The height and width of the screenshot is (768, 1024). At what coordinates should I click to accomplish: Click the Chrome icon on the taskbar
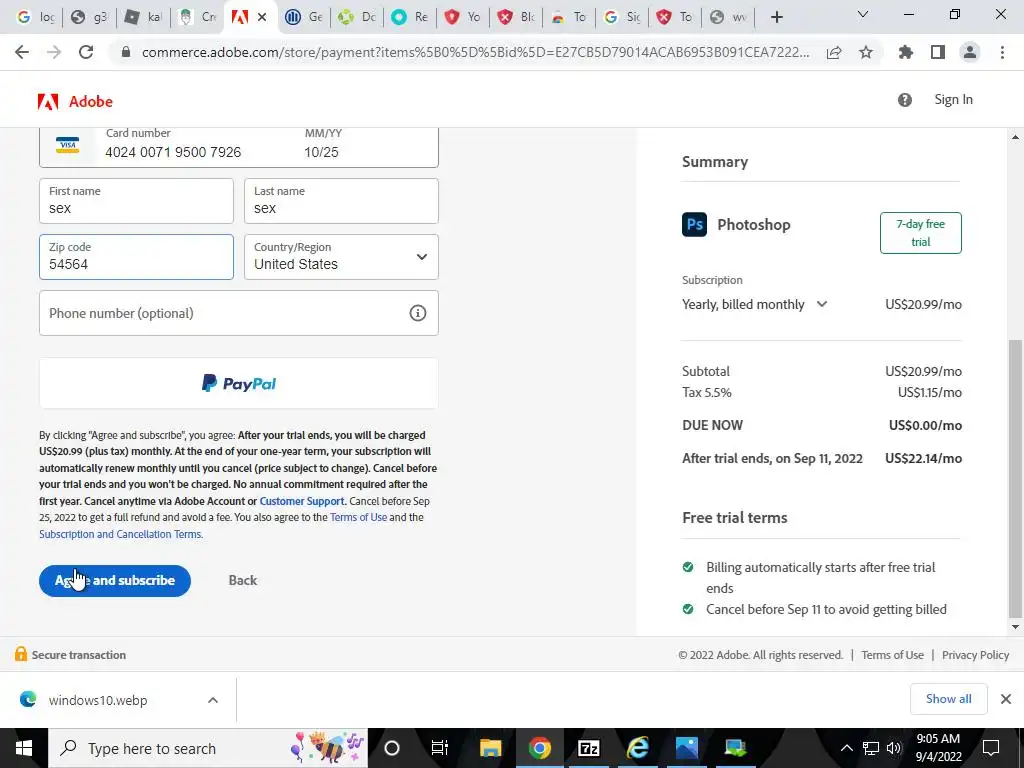tap(539, 748)
